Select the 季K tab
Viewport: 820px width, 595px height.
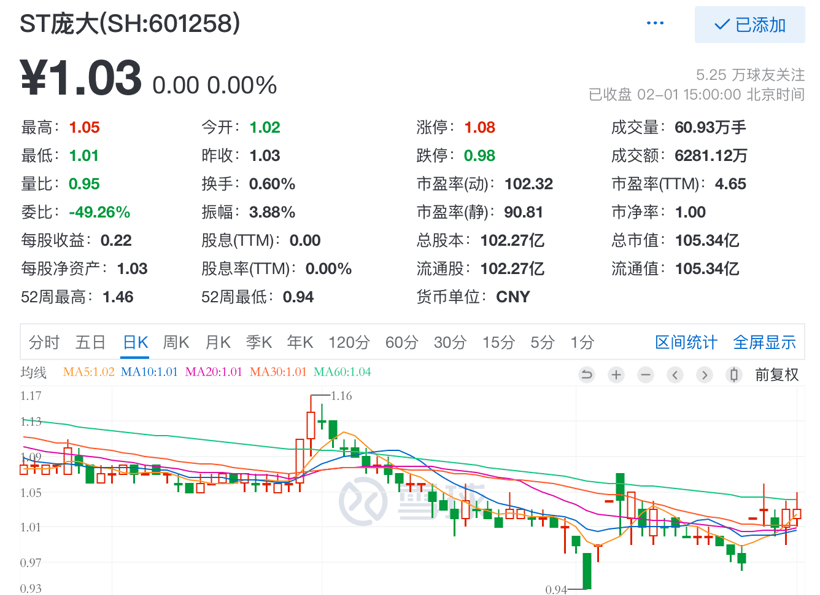coord(259,342)
